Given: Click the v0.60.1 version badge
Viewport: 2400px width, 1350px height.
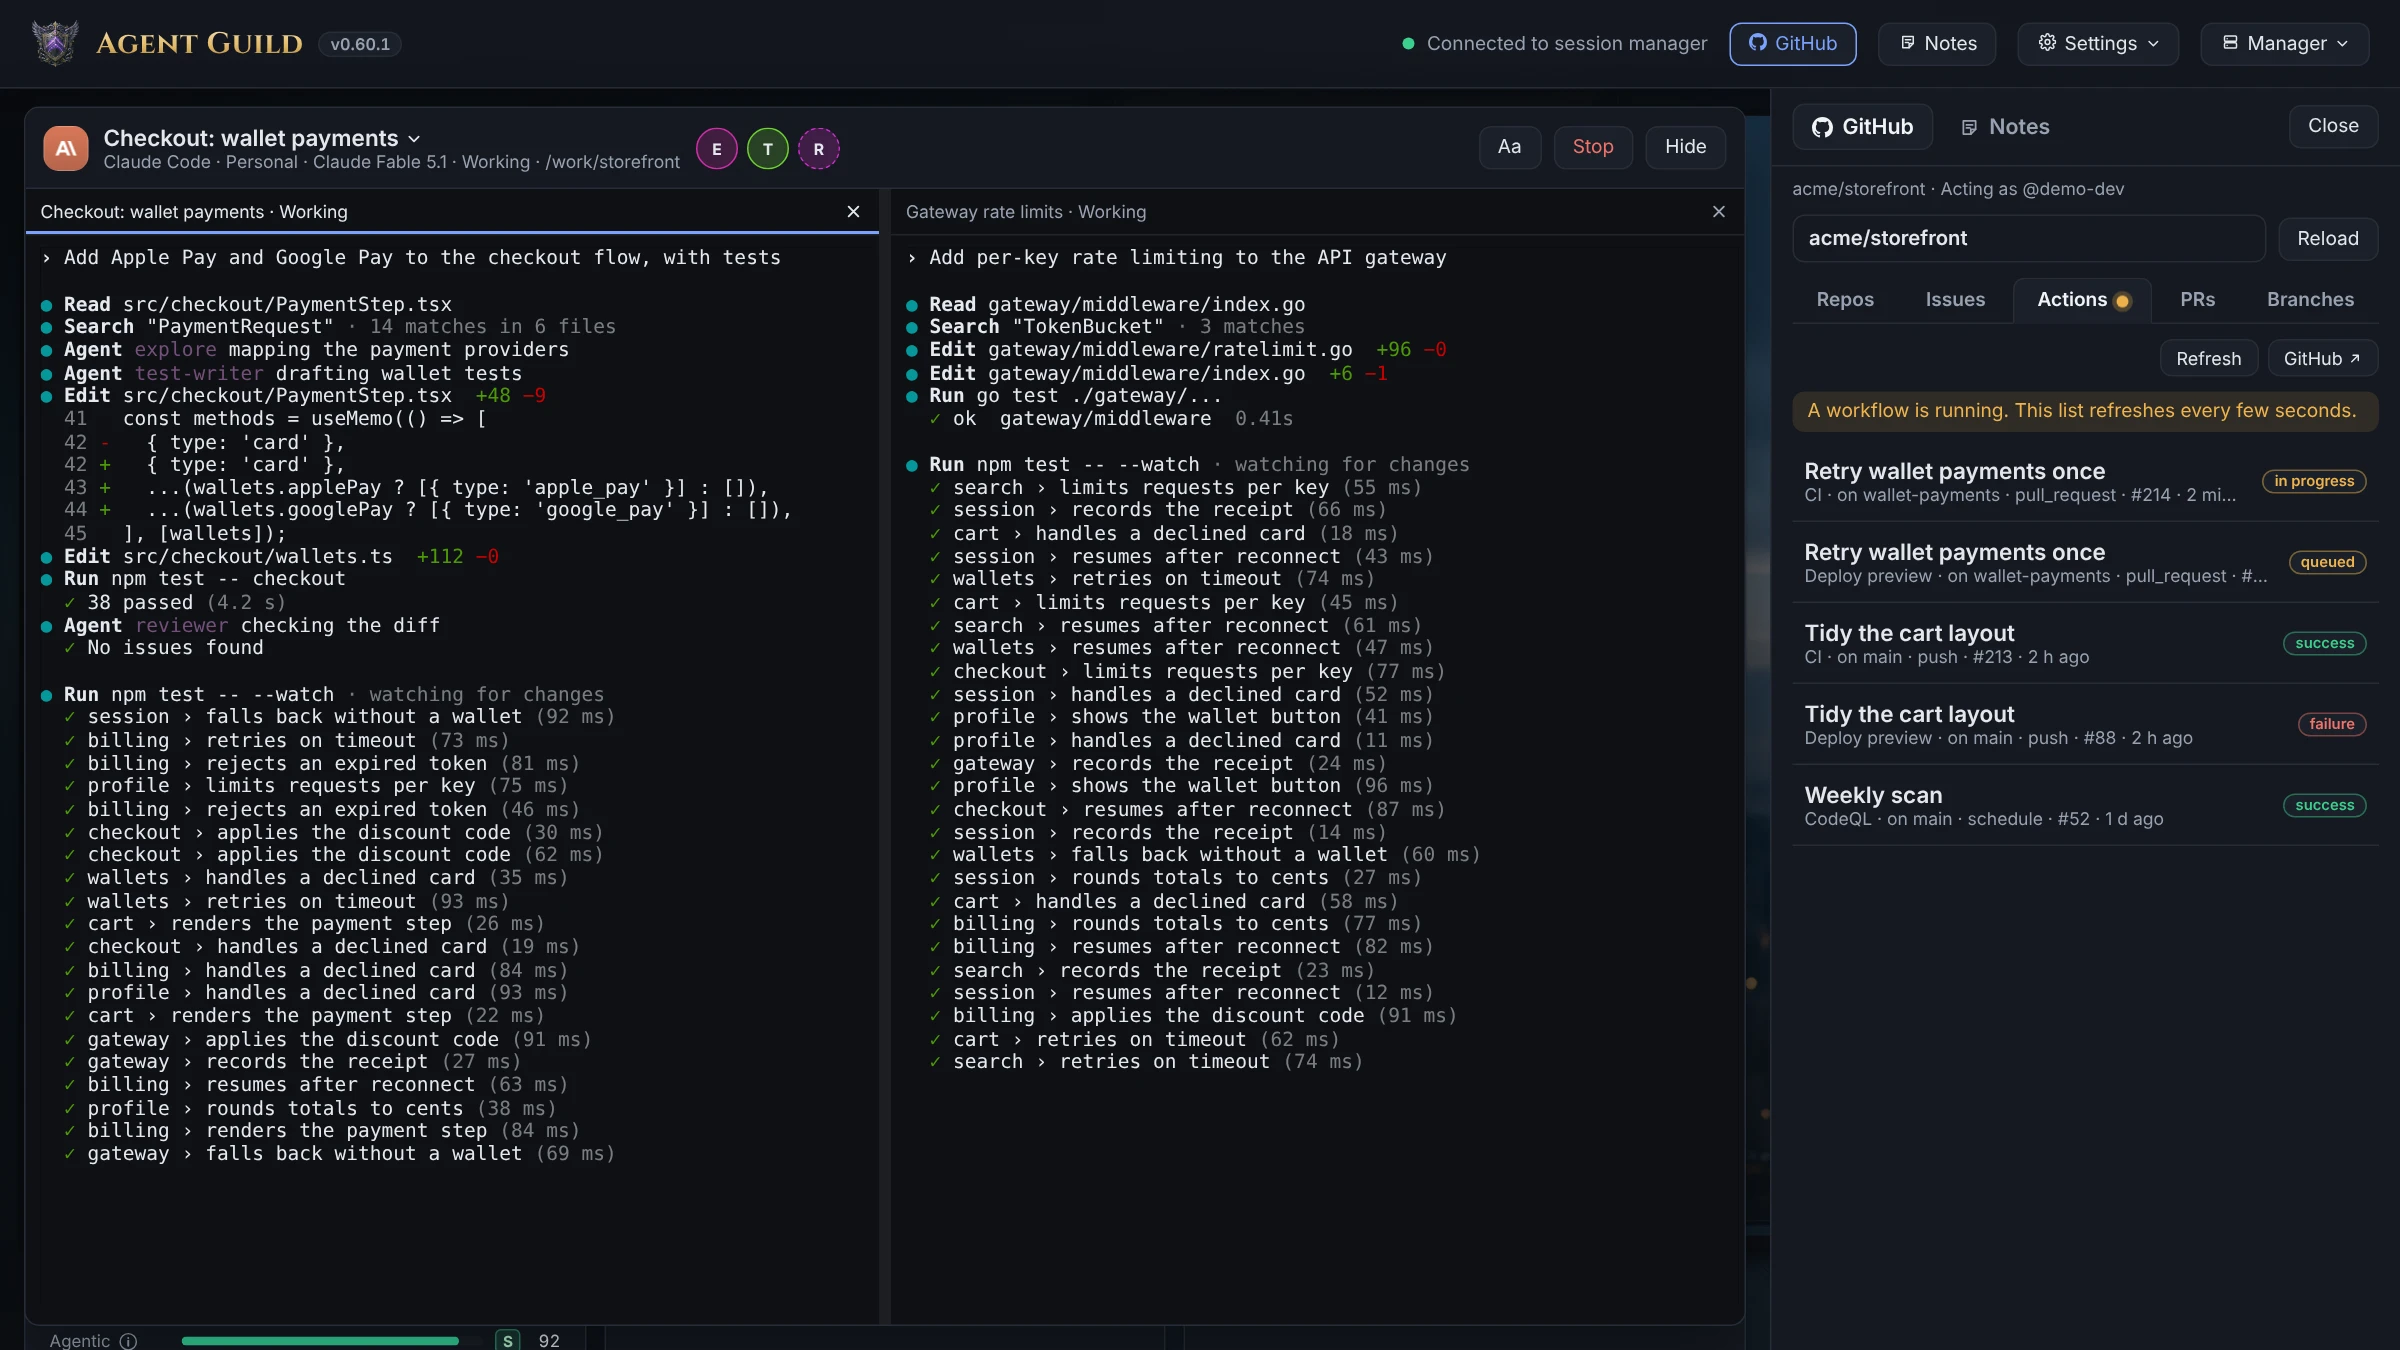Looking at the screenshot, I should [x=360, y=45].
